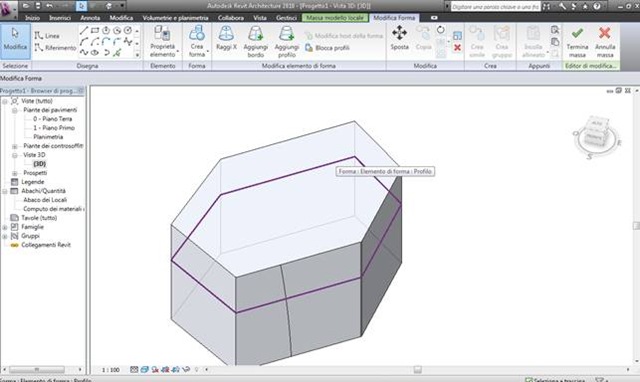
Task: Click the view horizontal scrollbar thumb
Action: [x=417, y=370]
